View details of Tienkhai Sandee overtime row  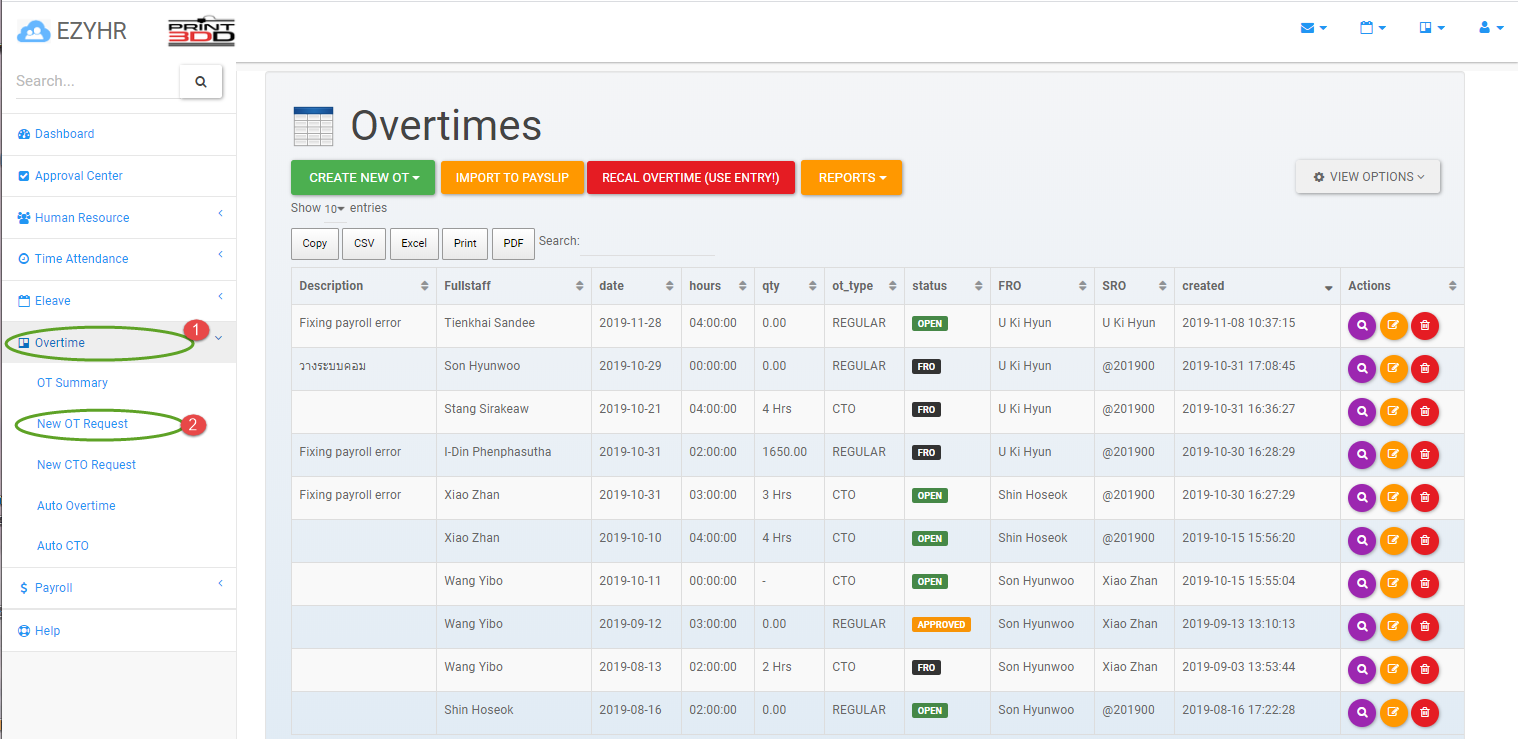coord(1362,325)
